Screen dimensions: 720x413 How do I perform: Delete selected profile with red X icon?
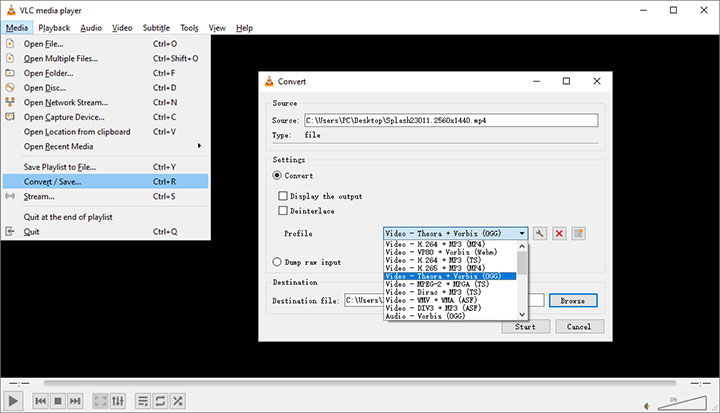(x=559, y=233)
